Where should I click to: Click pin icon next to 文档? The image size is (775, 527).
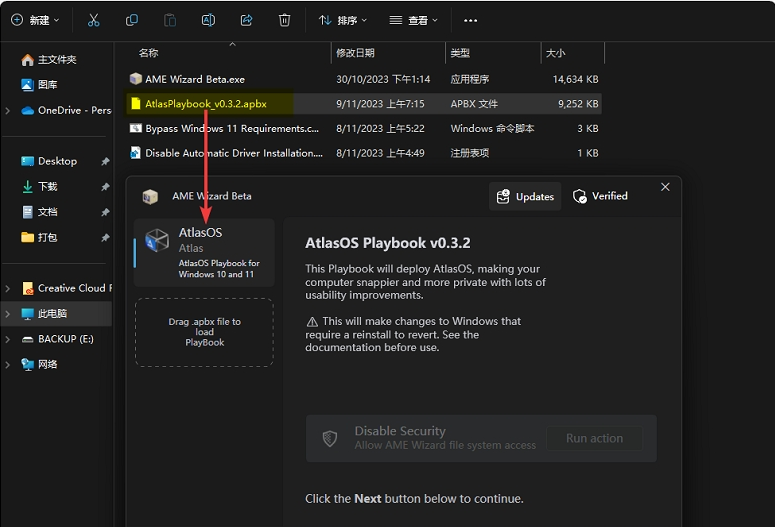[105, 213]
